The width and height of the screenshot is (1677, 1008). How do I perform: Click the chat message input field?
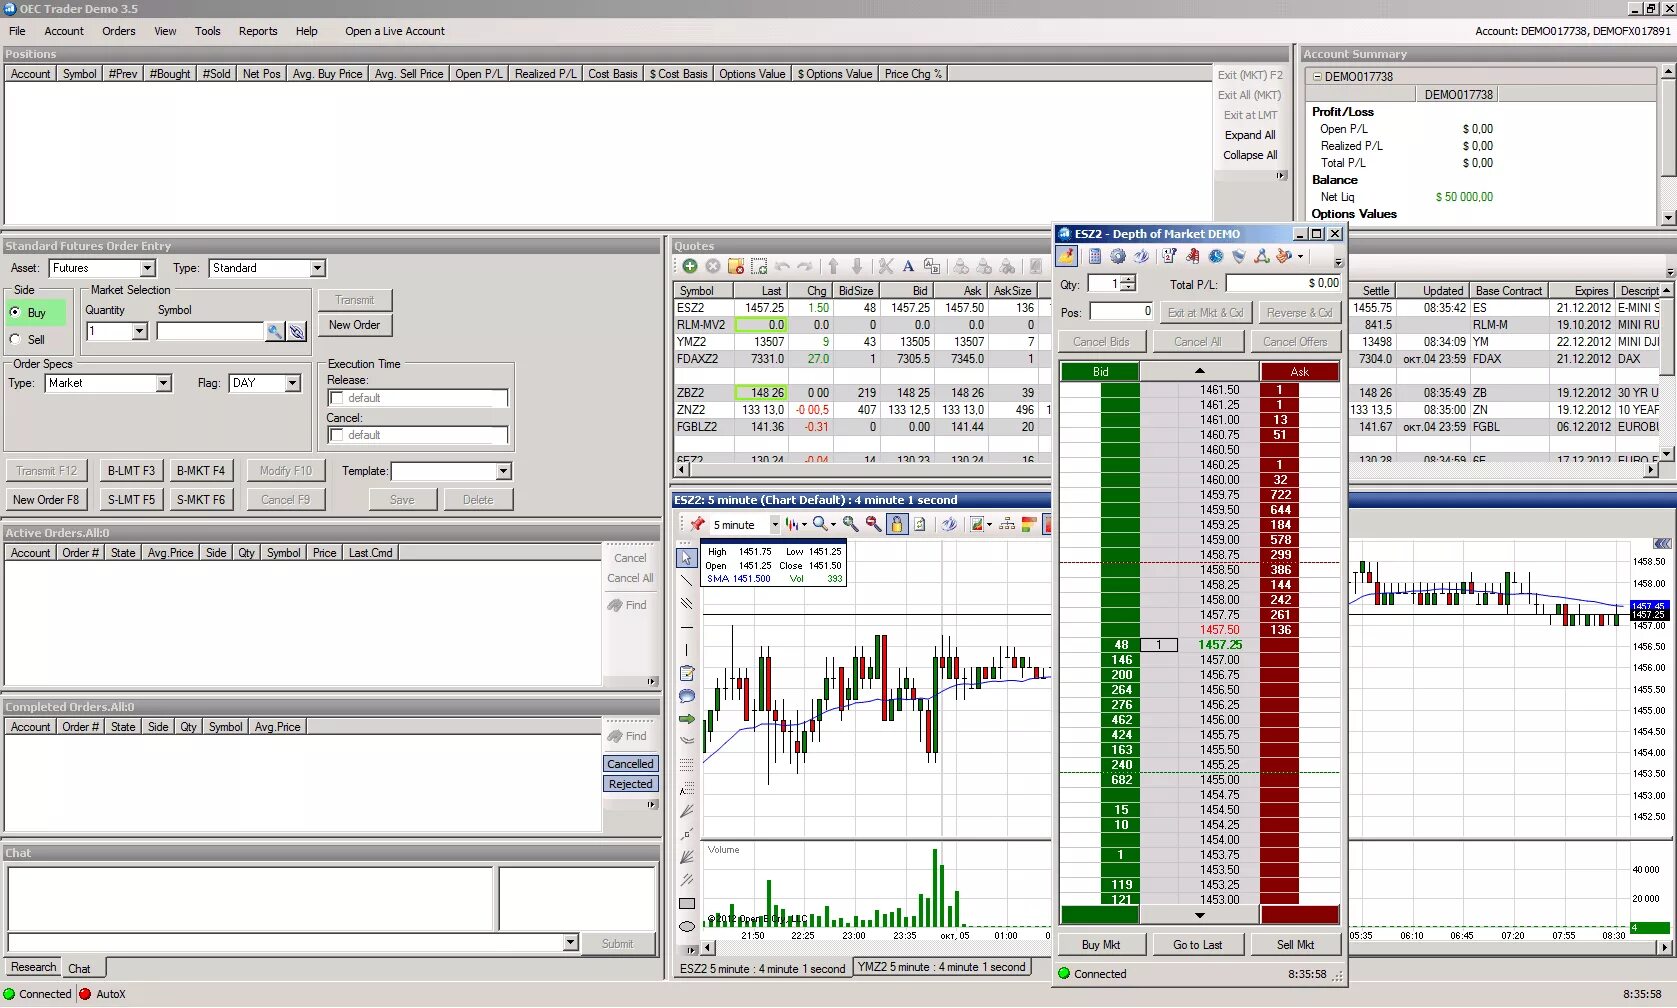285,942
